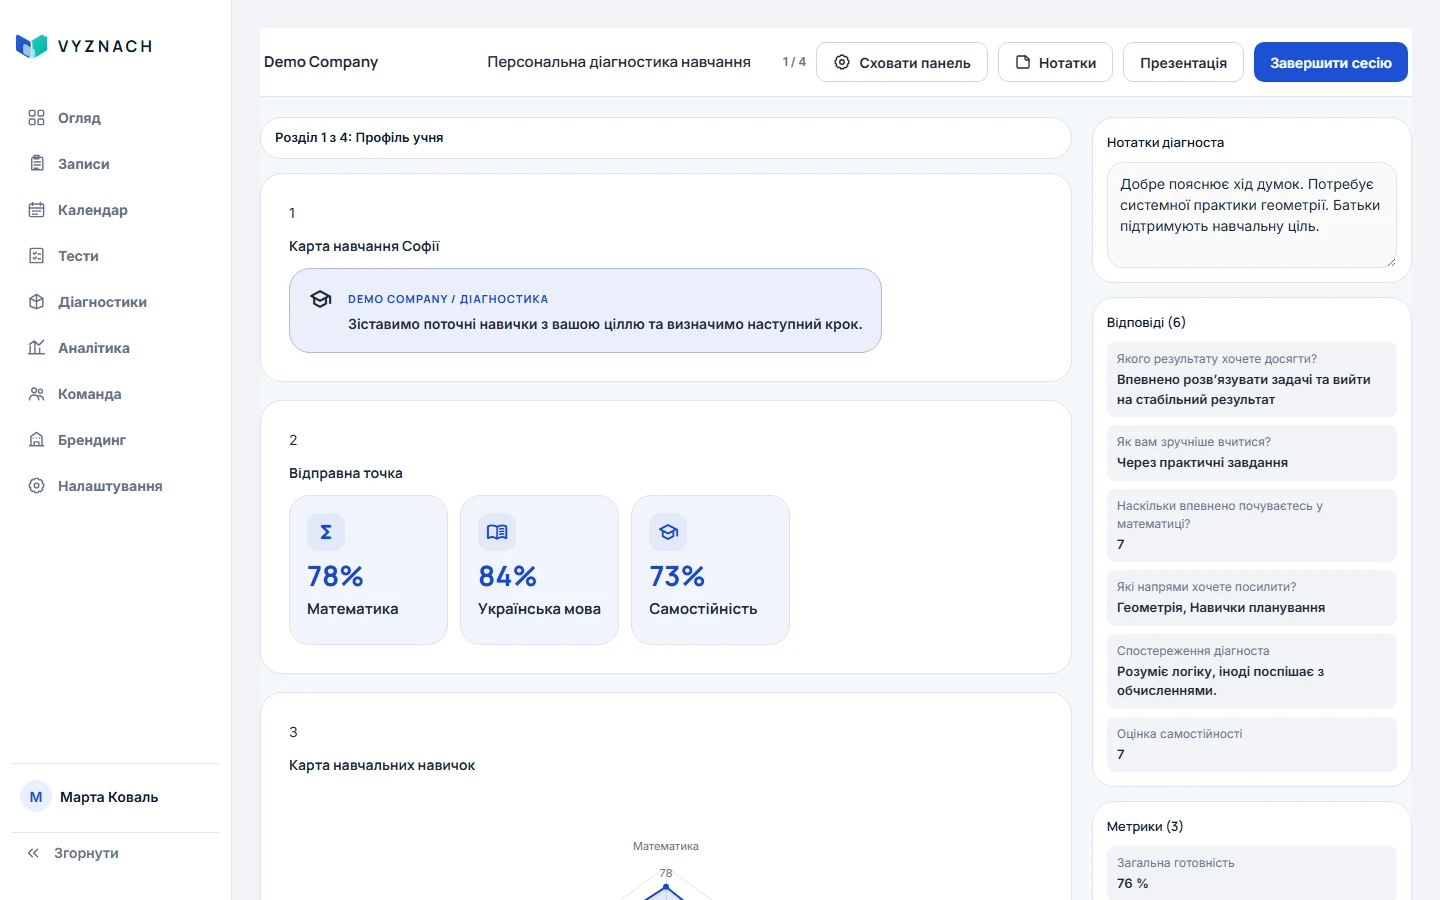
Task: Click the Метрики (3) panel title
Action: [x=1145, y=826]
